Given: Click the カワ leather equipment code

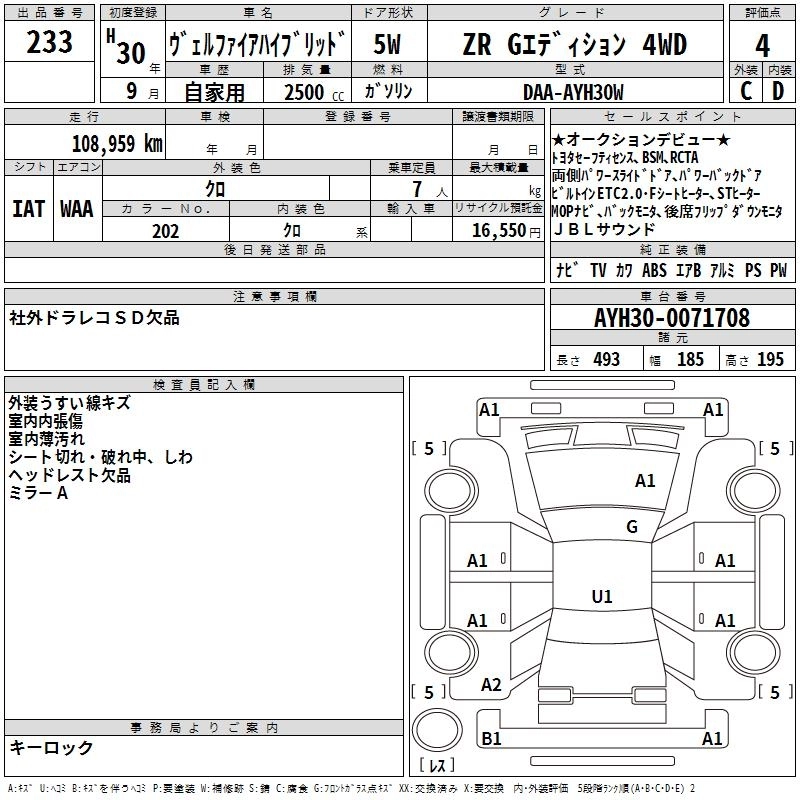Looking at the screenshot, I should [x=624, y=270].
